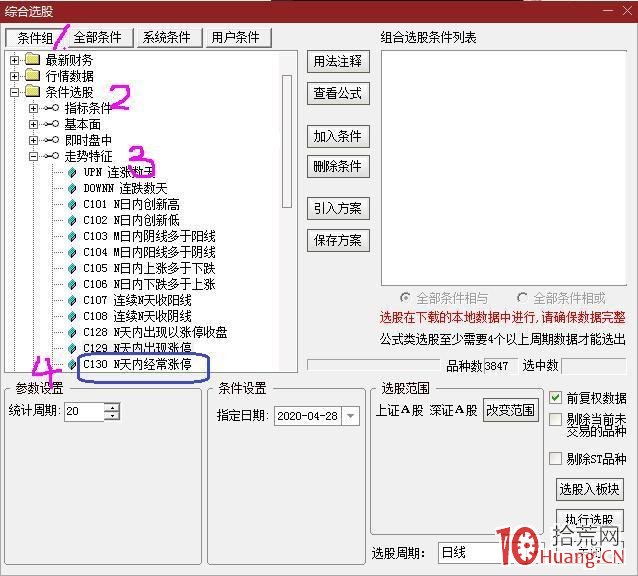This screenshot has height=576, width=638.
Task: Click the 选中数 result field
Action: [x=594, y=366]
